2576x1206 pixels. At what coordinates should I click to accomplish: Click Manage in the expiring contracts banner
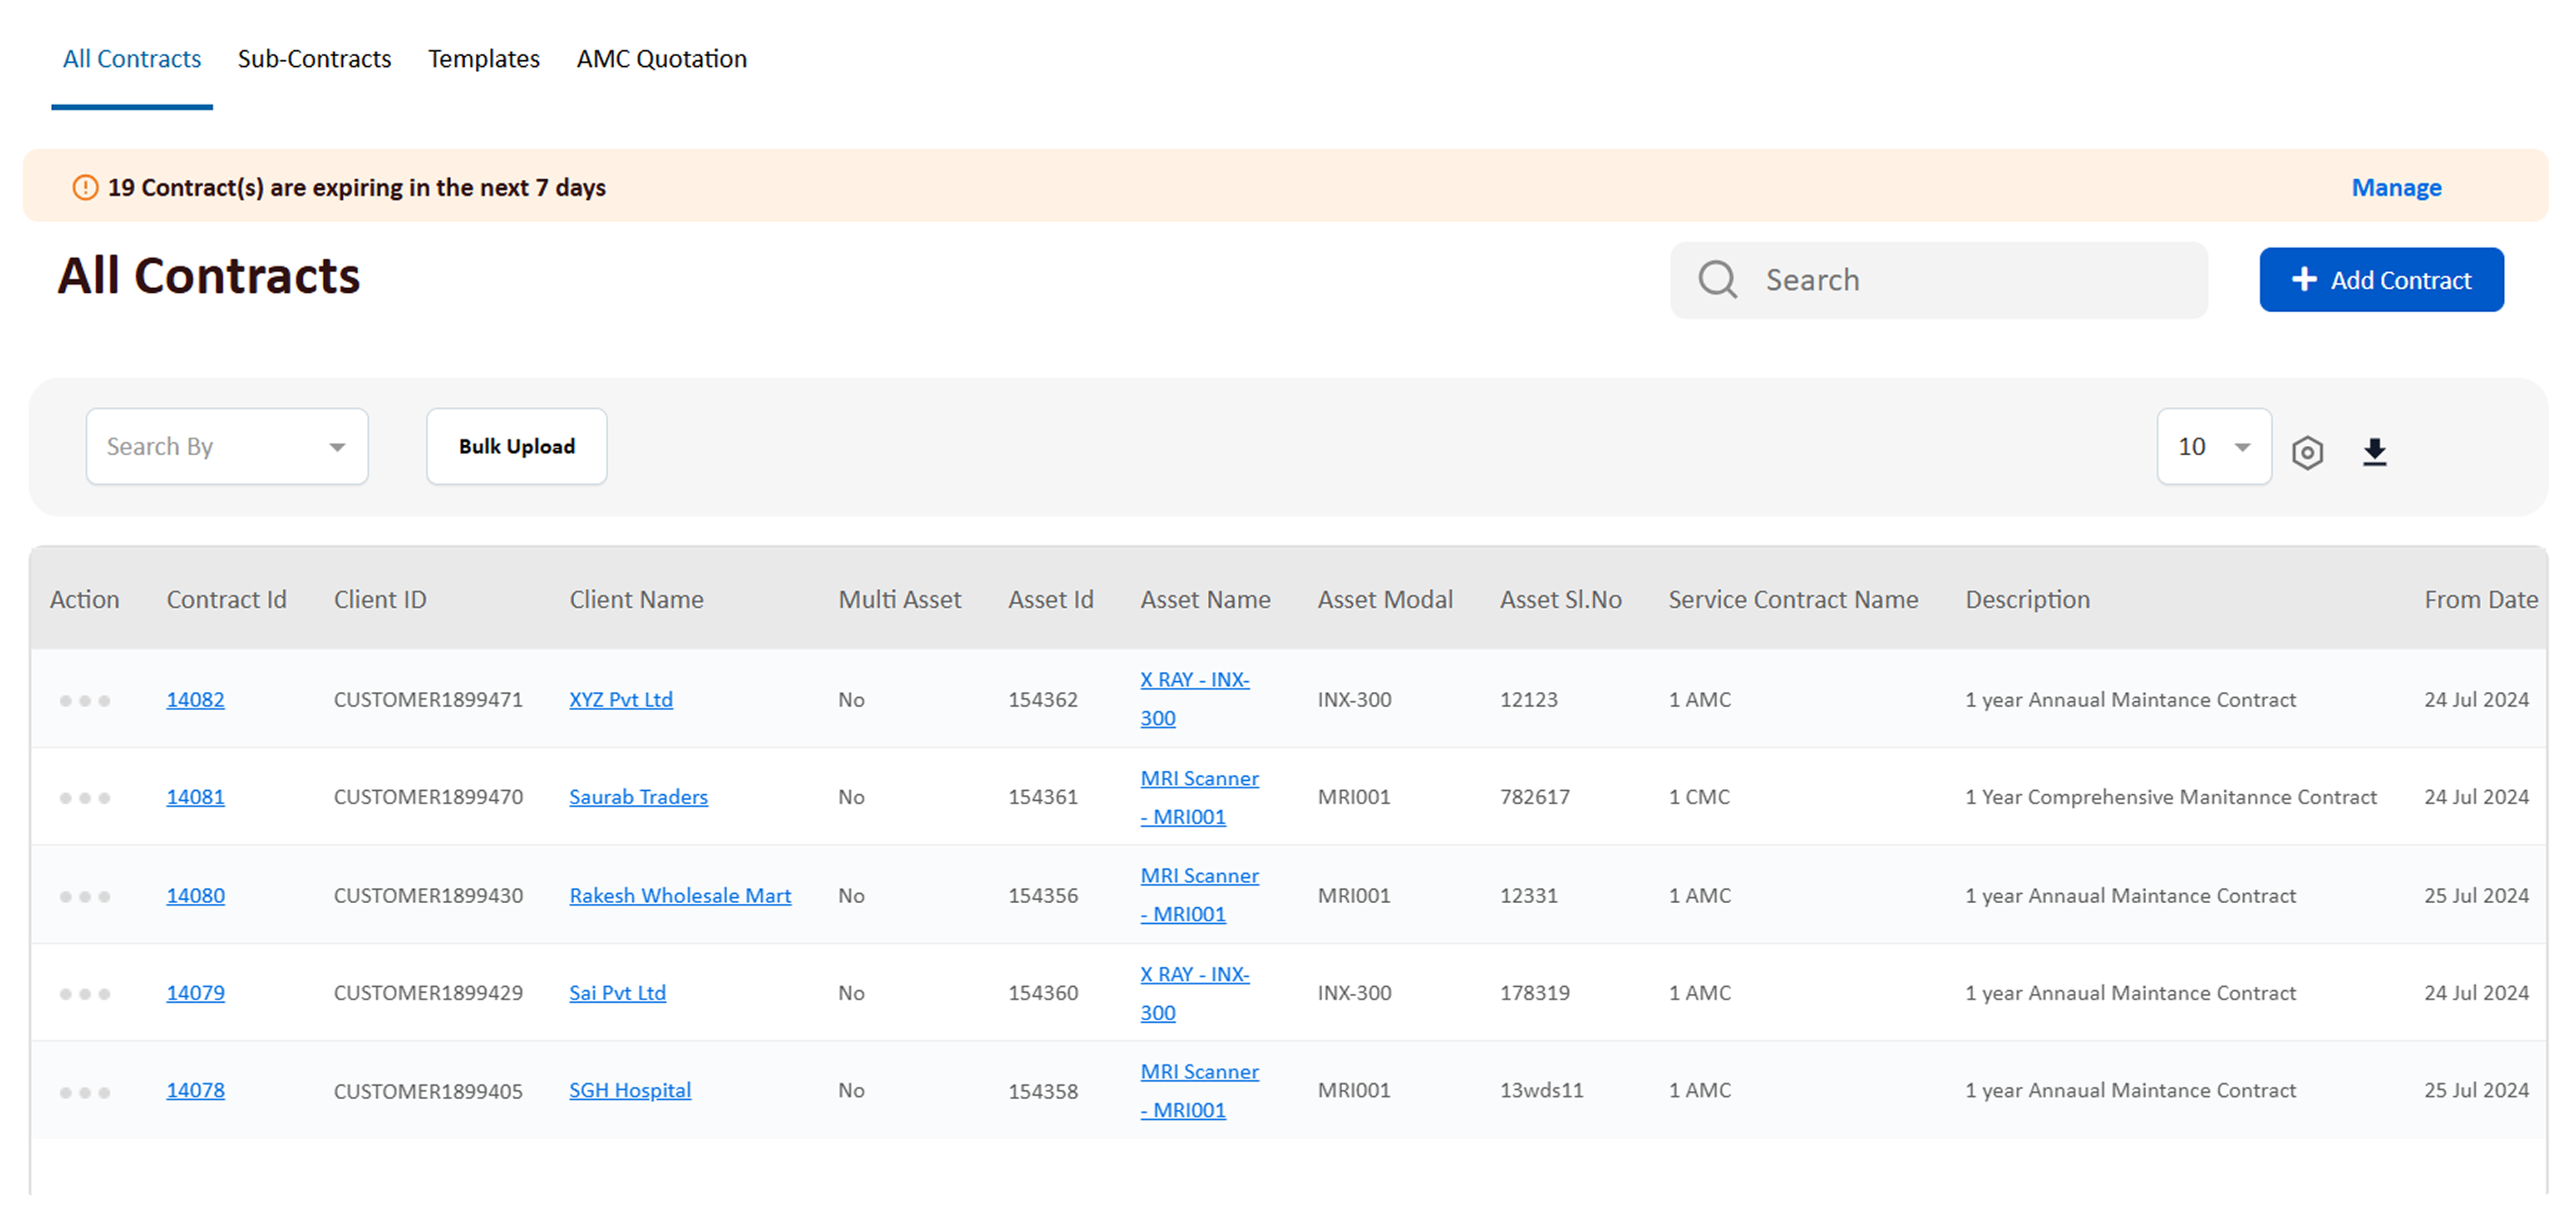tap(2396, 187)
